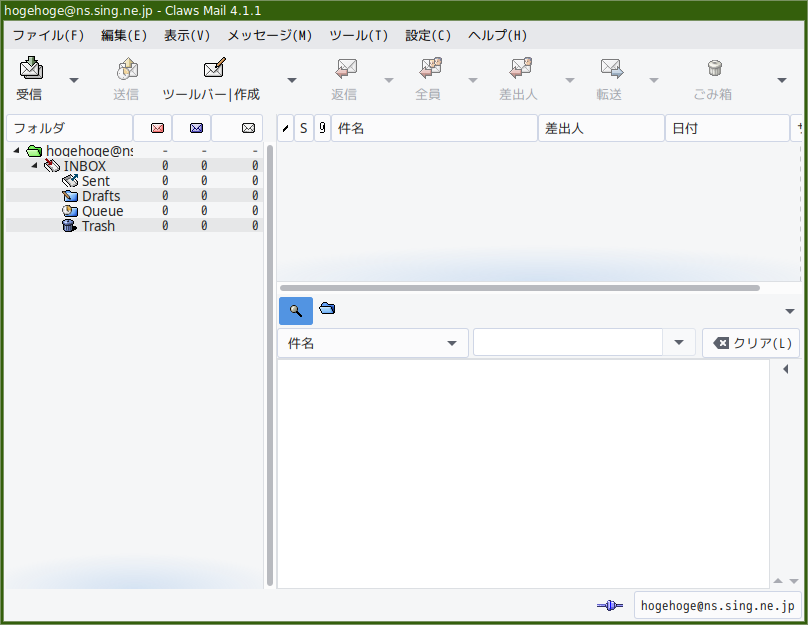Click the 送信 send queued mail icon
The width and height of the screenshot is (808, 625).
tap(127, 69)
